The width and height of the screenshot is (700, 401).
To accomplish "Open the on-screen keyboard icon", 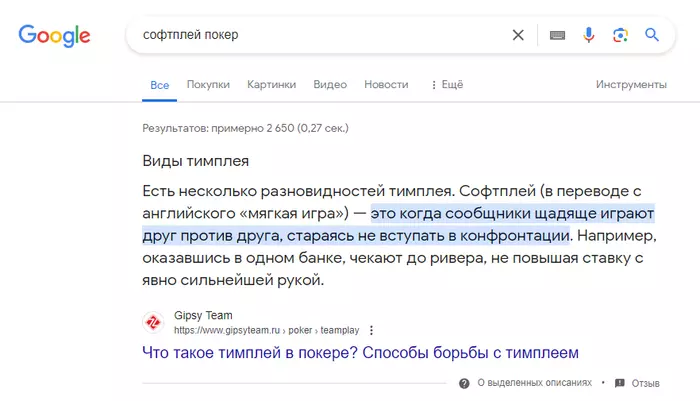I will (557, 35).
